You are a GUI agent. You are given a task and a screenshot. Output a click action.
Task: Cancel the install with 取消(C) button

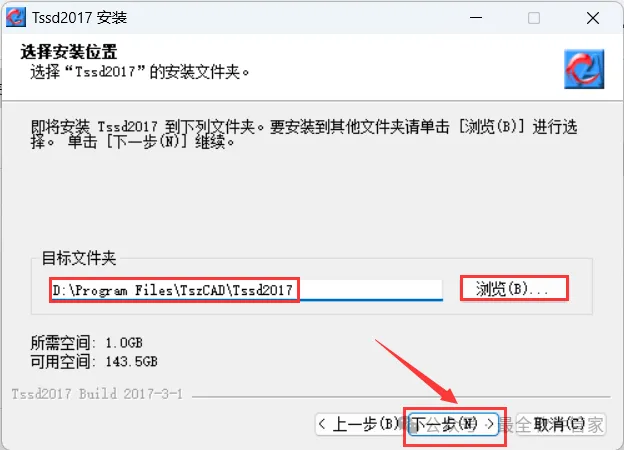(561, 424)
